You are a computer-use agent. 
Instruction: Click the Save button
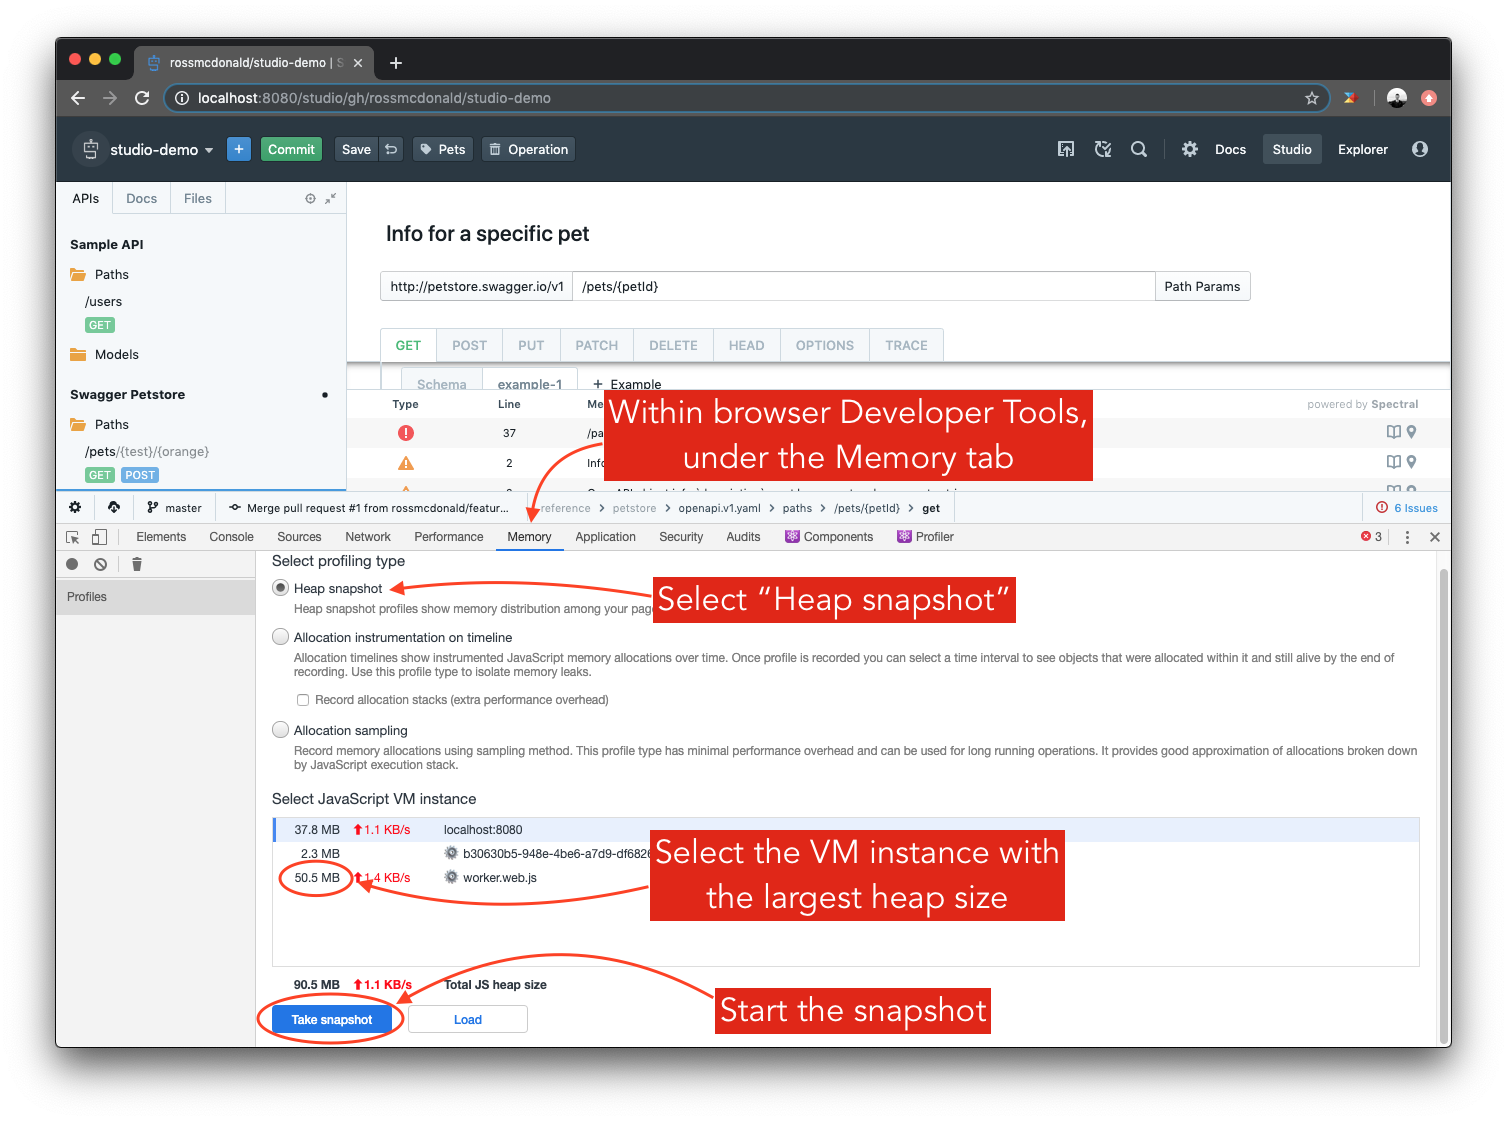[x=356, y=149]
